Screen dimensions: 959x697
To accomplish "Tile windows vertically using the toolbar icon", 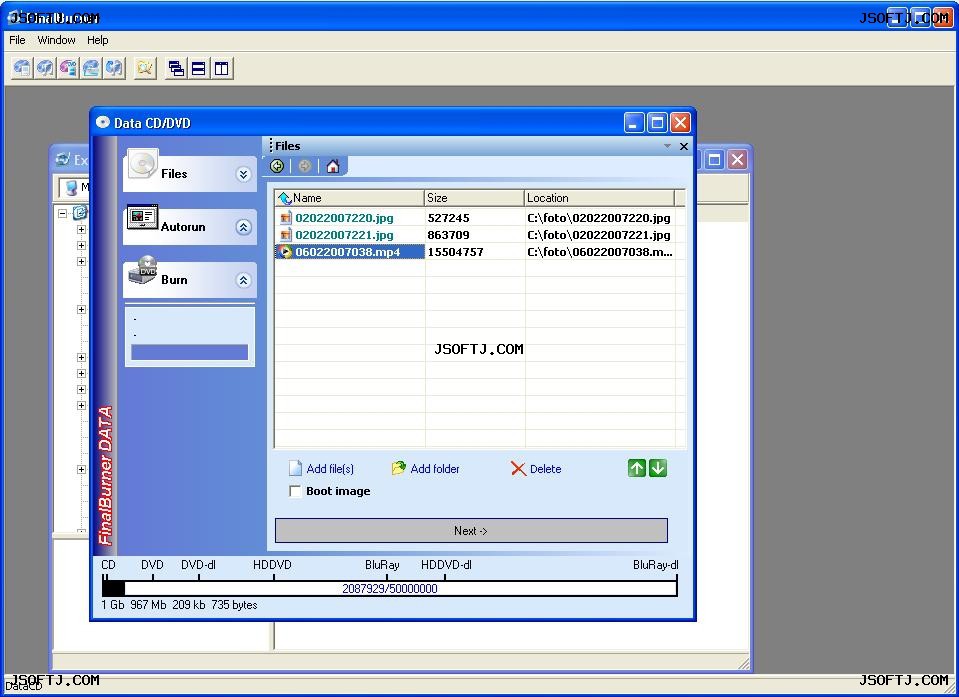I will pos(221,68).
